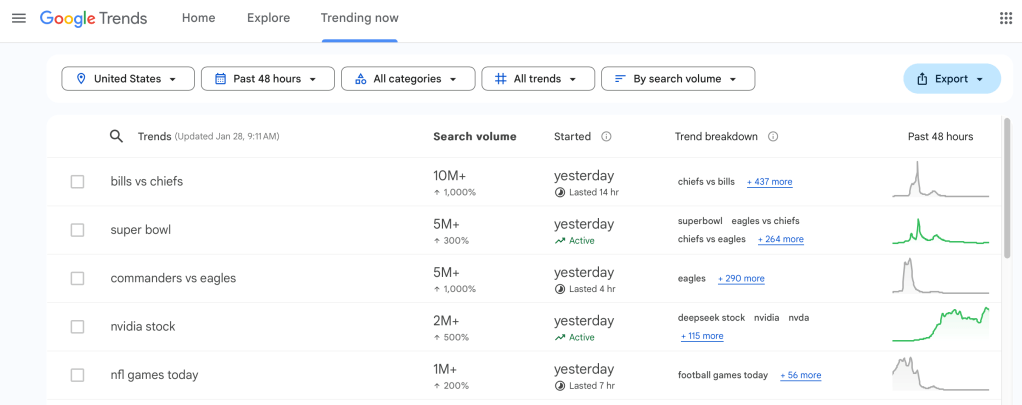Screen dimensions: 1022x405
Task: Go to the Home tab
Action: pyautogui.click(x=198, y=18)
